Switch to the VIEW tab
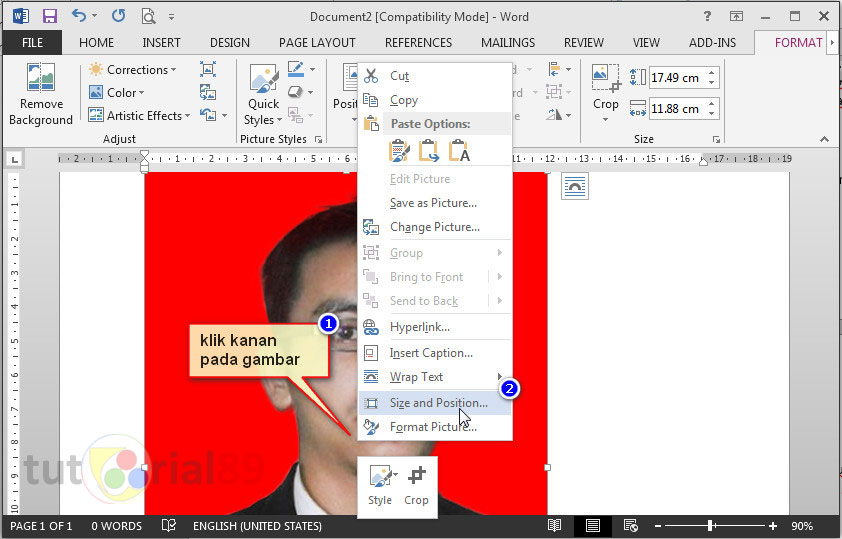The image size is (842, 539). [645, 42]
